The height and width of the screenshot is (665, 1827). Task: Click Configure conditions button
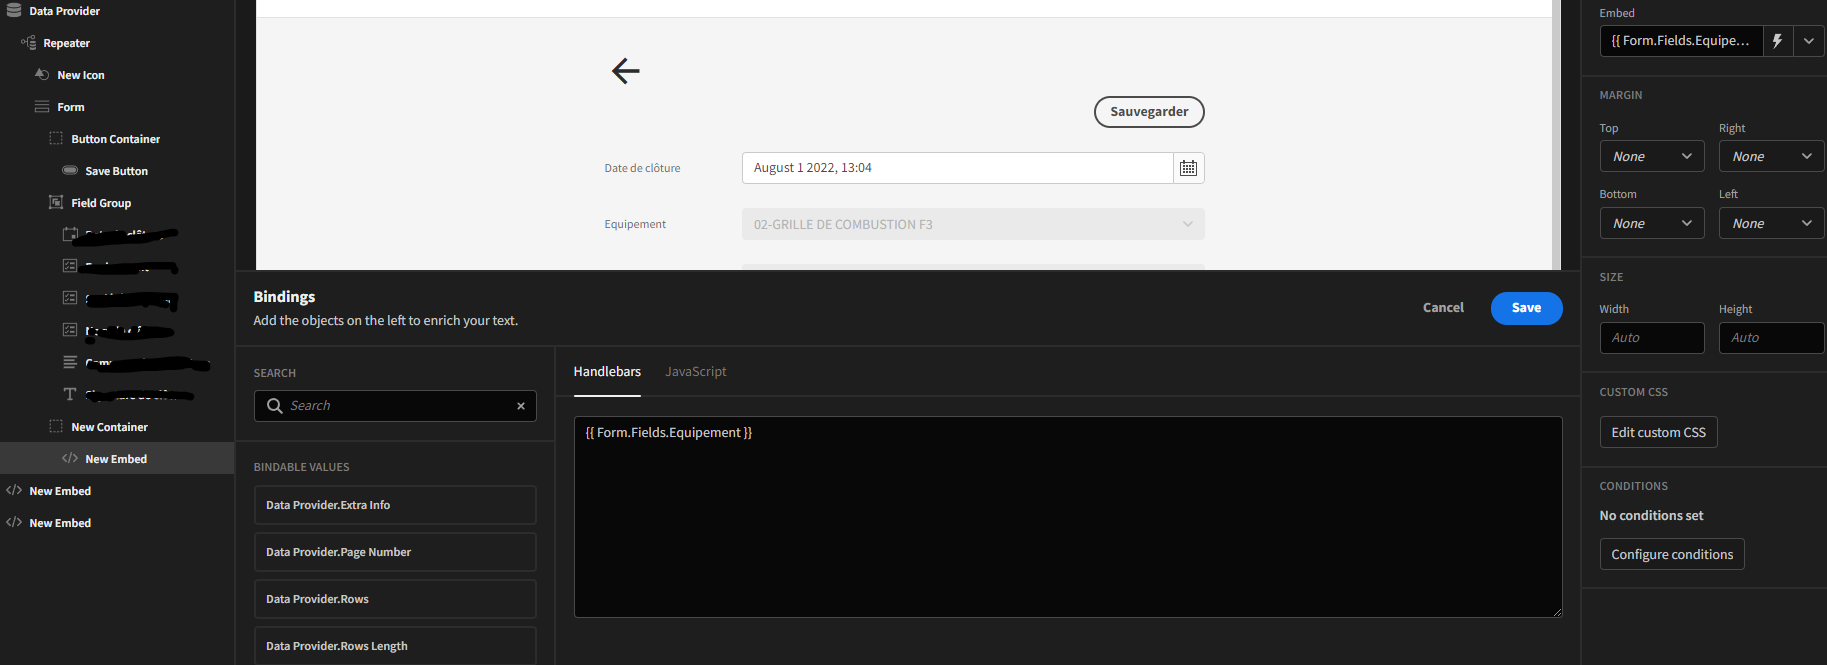click(1672, 554)
